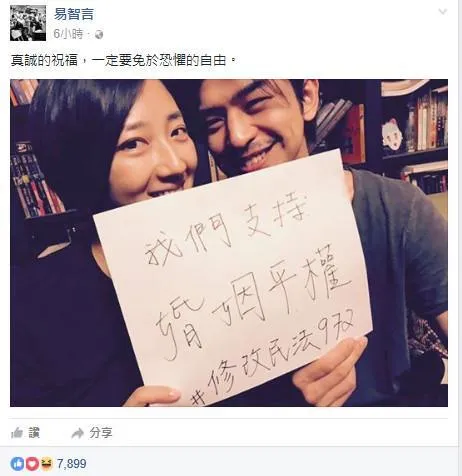Open the post options chevron menu
This screenshot has width=462, height=476.
(442, 12)
